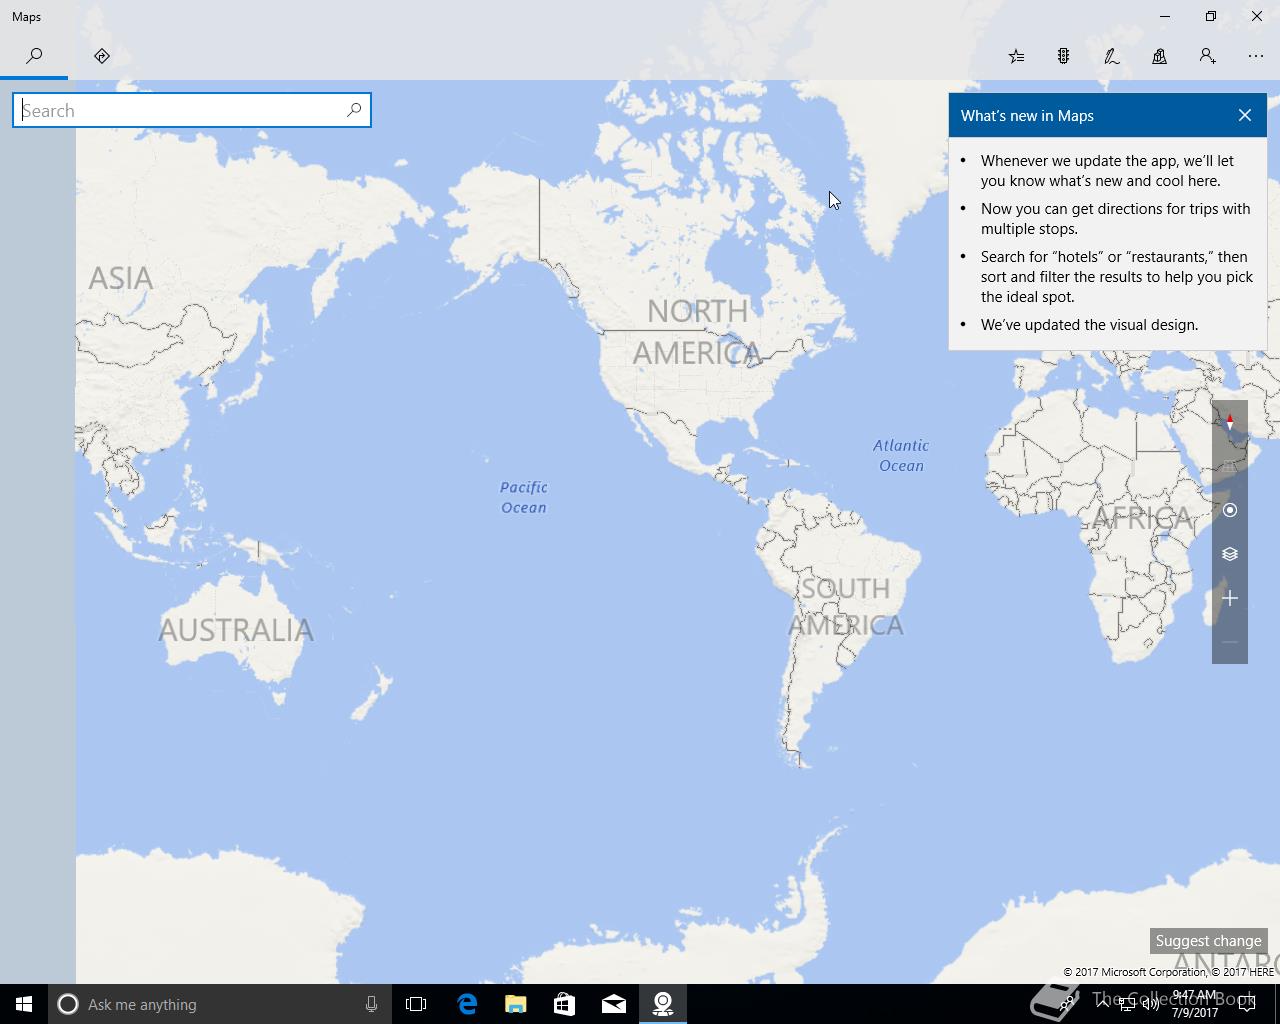The image size is (1280, 1024).
Task: Zoom in with the plus button
Action: tap(1230, 598)
